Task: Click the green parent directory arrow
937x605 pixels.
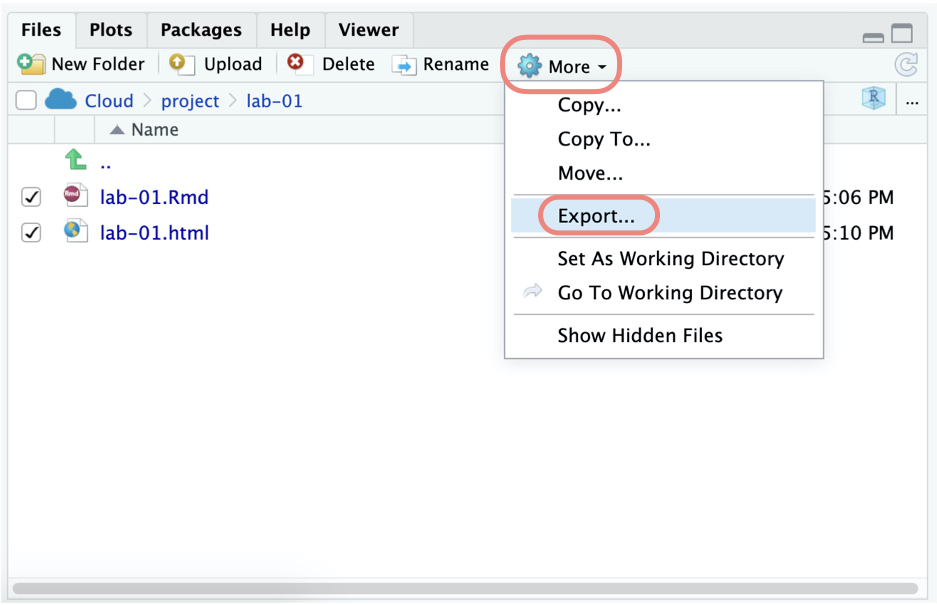Action: (x=75, y=160)
